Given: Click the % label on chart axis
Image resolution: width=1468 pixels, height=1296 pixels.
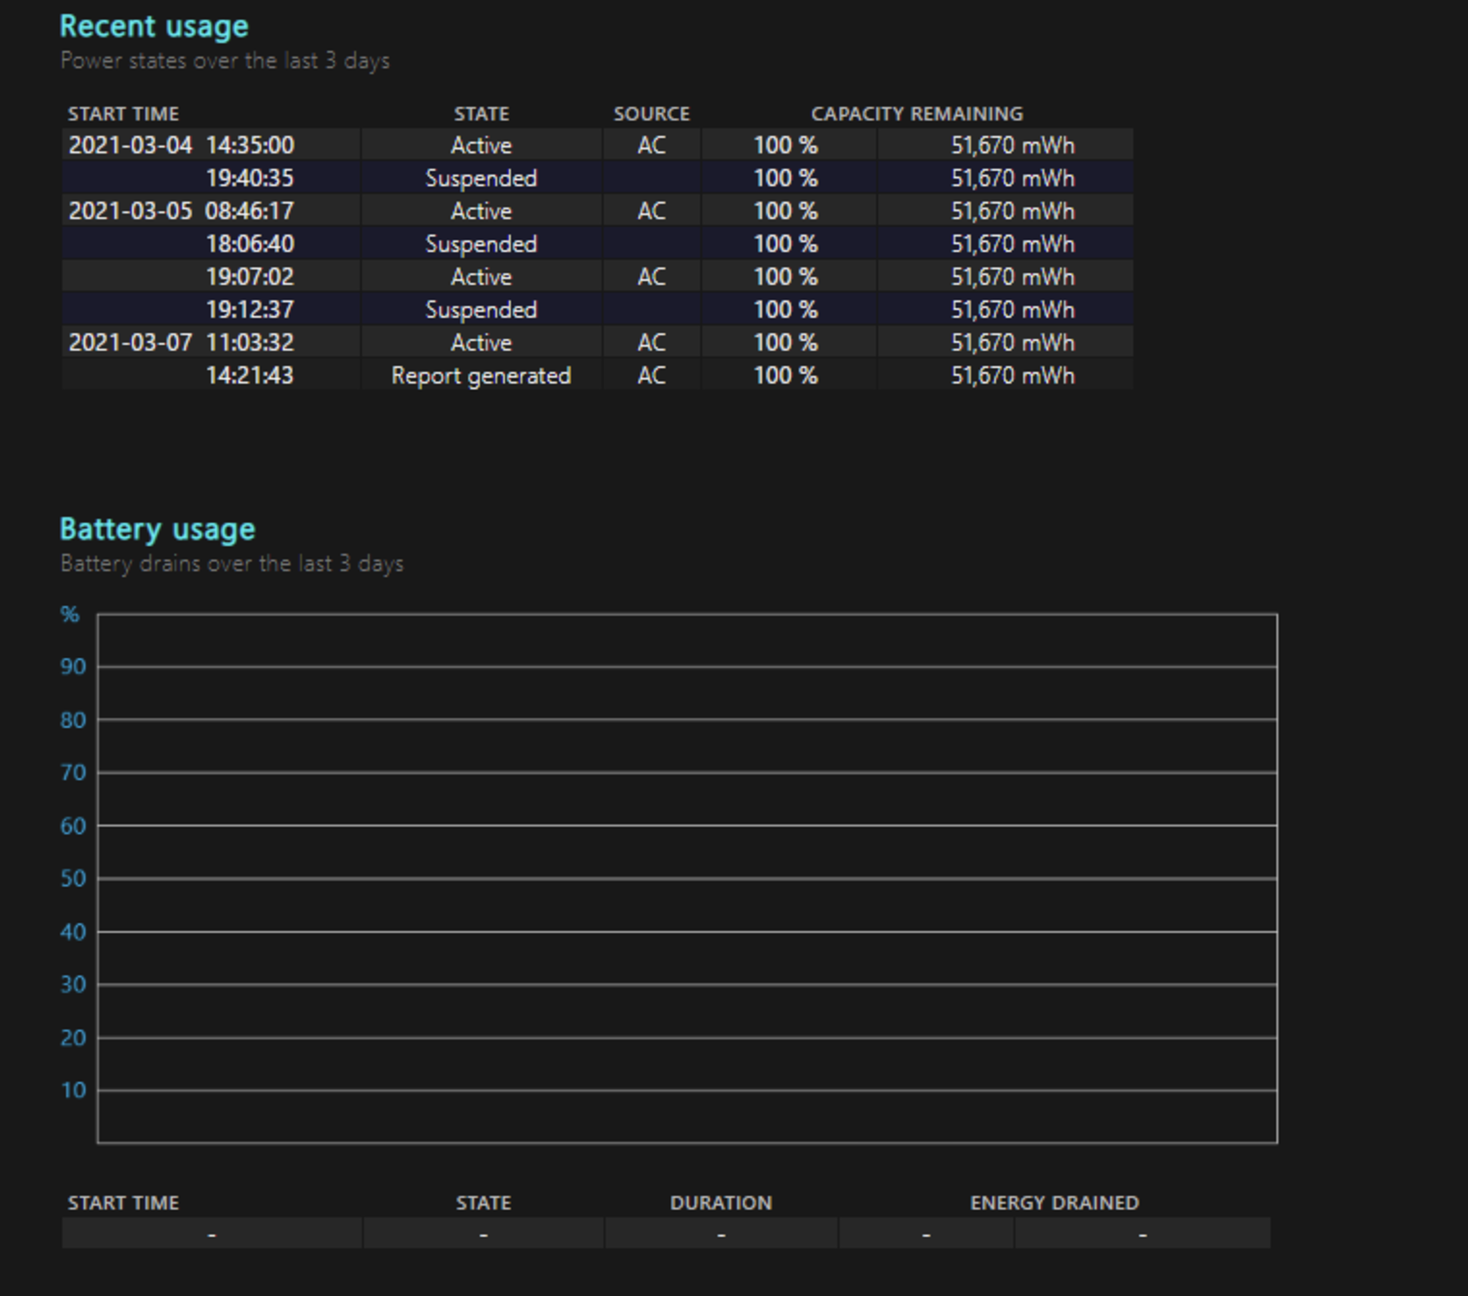Looking at the screenshot, I should click(x=70, y=614).
